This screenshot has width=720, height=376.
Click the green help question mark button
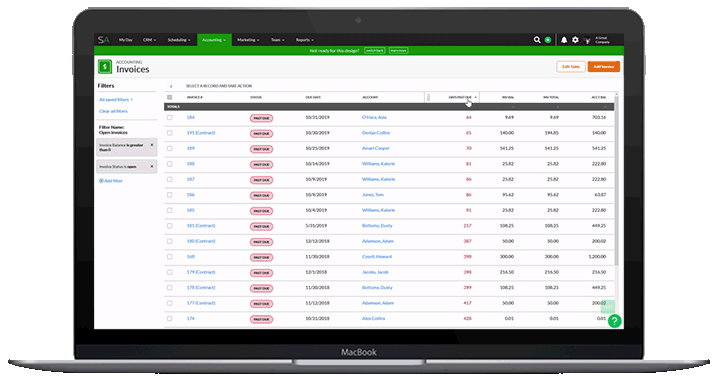(x=614, y=321)
